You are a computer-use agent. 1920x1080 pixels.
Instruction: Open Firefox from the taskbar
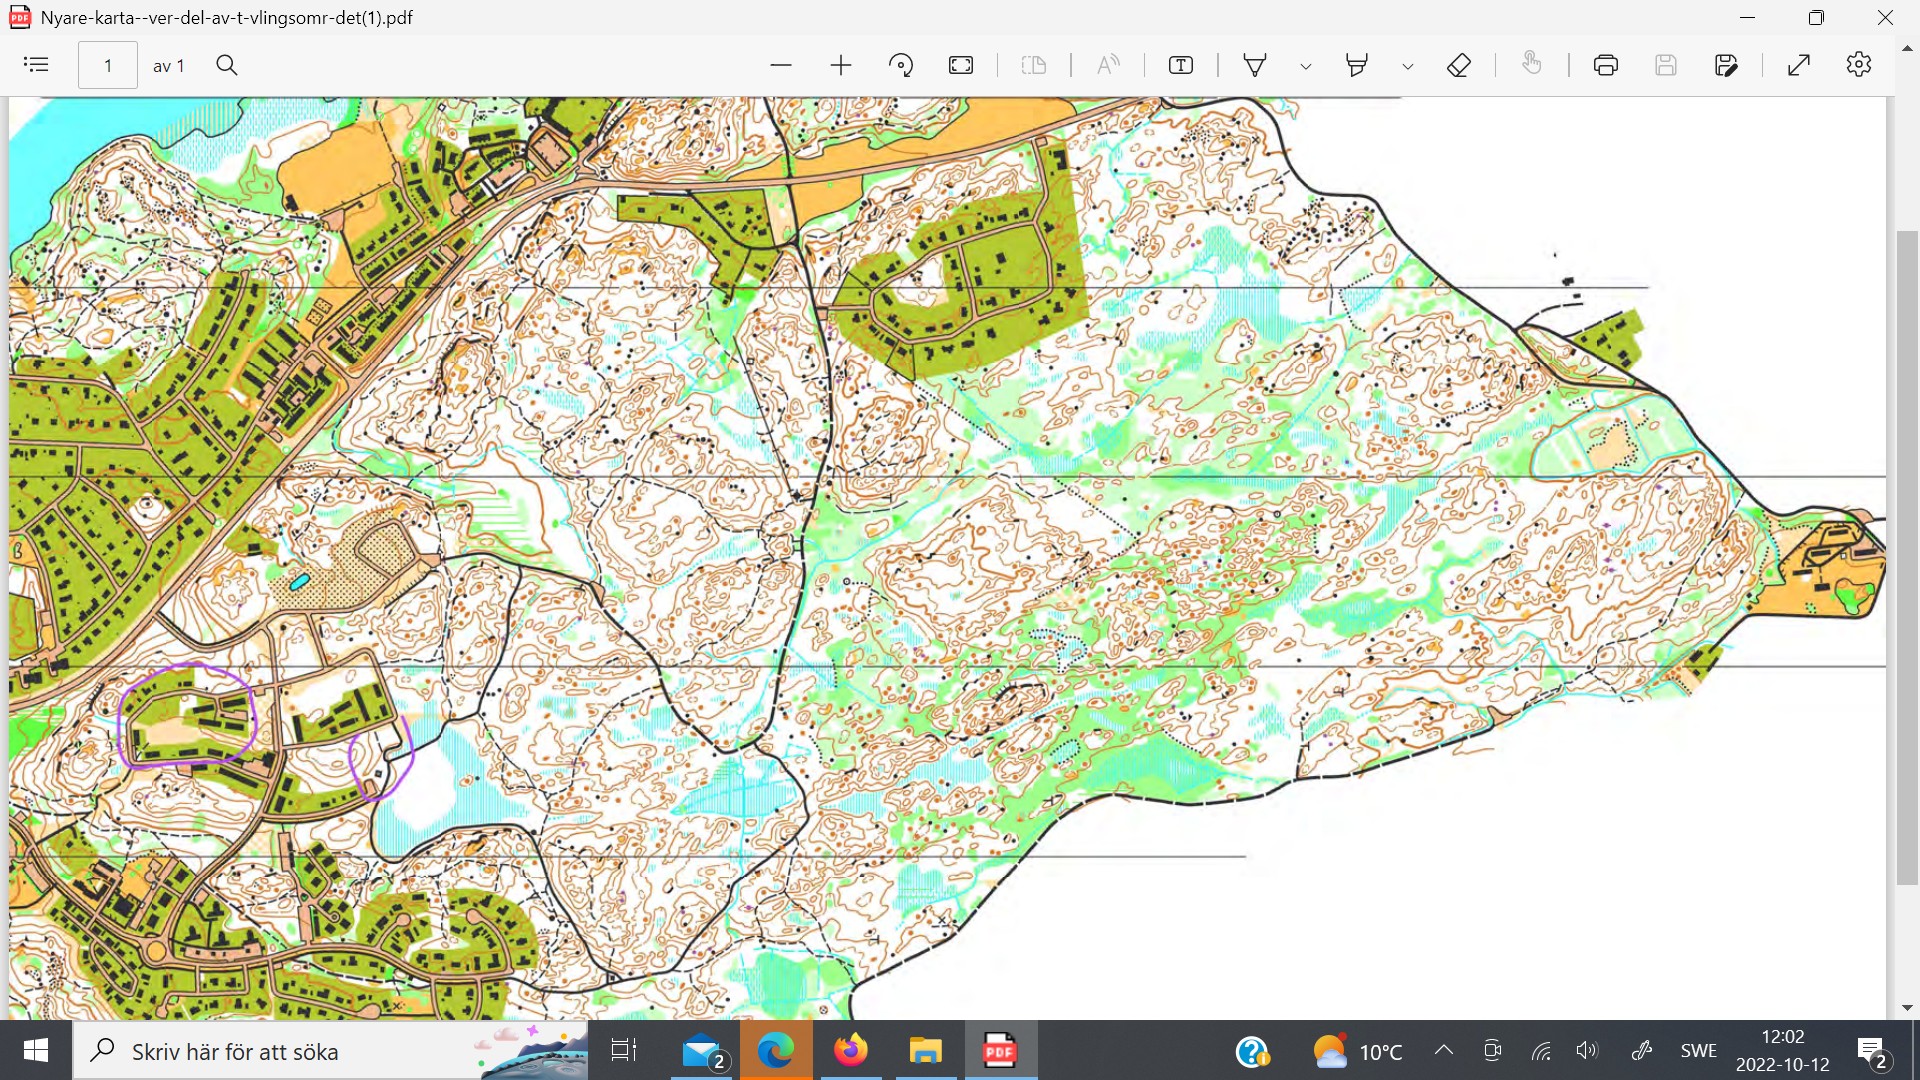(x=851, y=1050)
